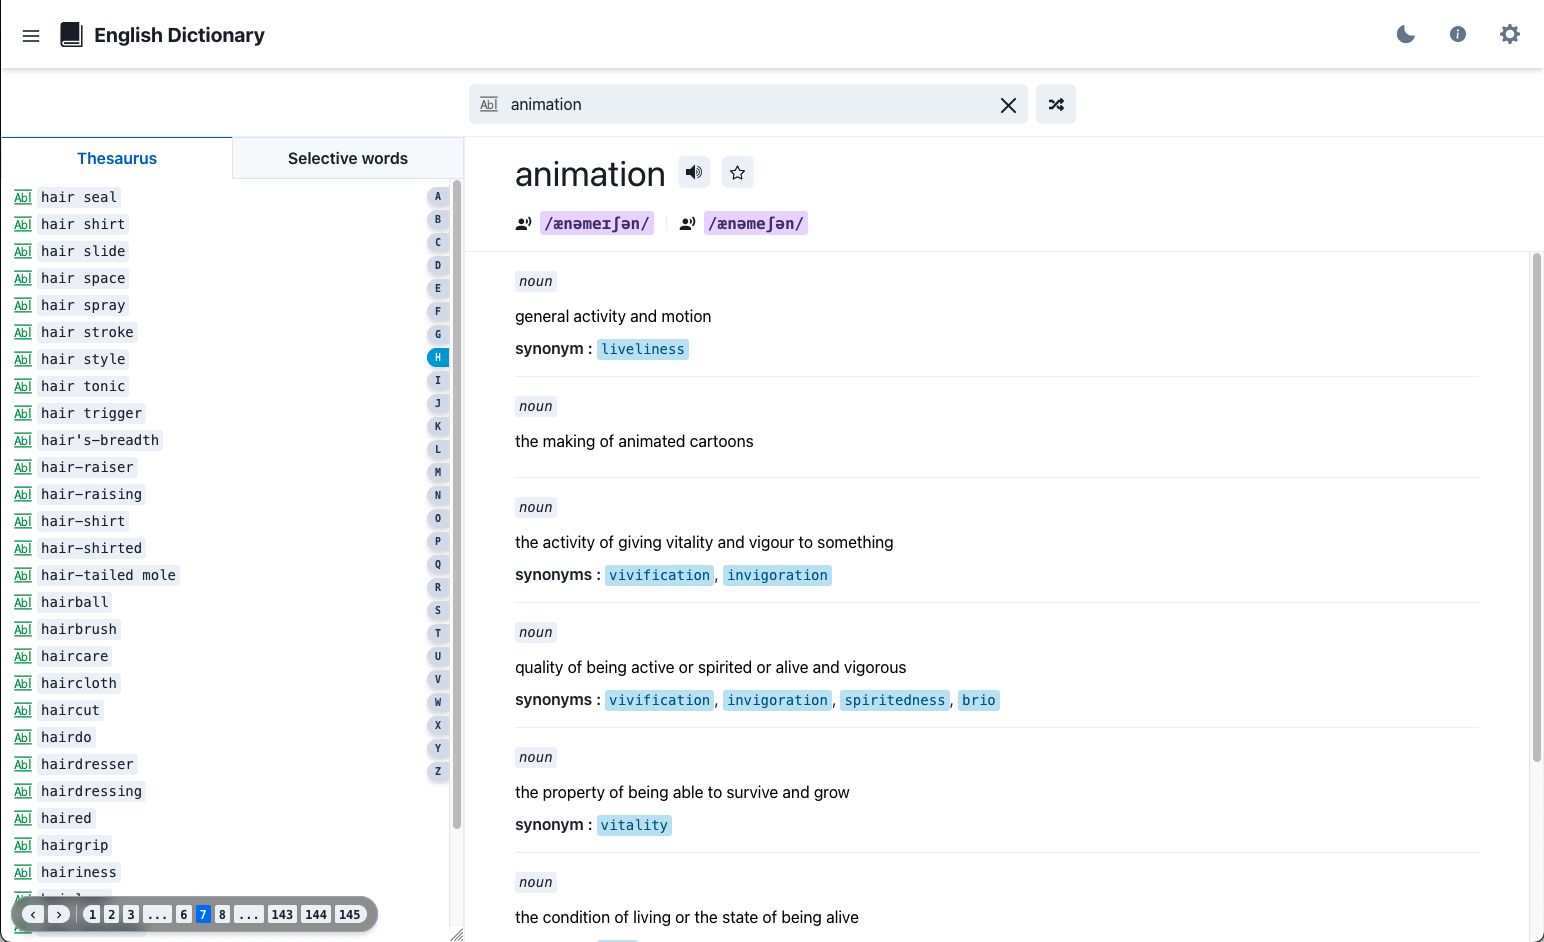This screenshot has height=942, width=1544.
Task: Select page 145 in pagination
Action: (349, 914)
